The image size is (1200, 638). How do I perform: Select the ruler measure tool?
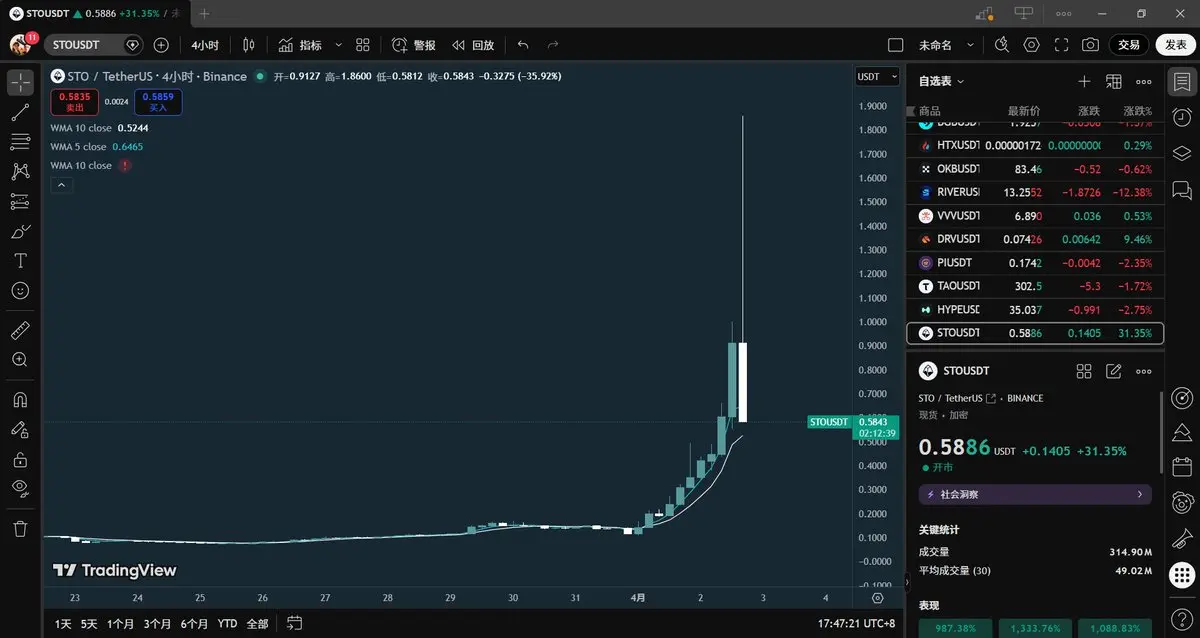[20, 330]
